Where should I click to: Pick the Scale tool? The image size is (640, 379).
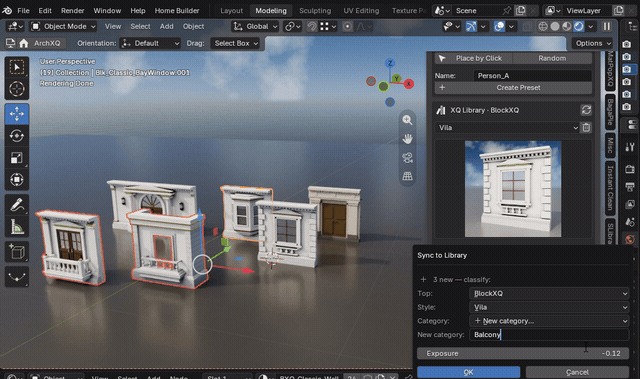point(16,157)
